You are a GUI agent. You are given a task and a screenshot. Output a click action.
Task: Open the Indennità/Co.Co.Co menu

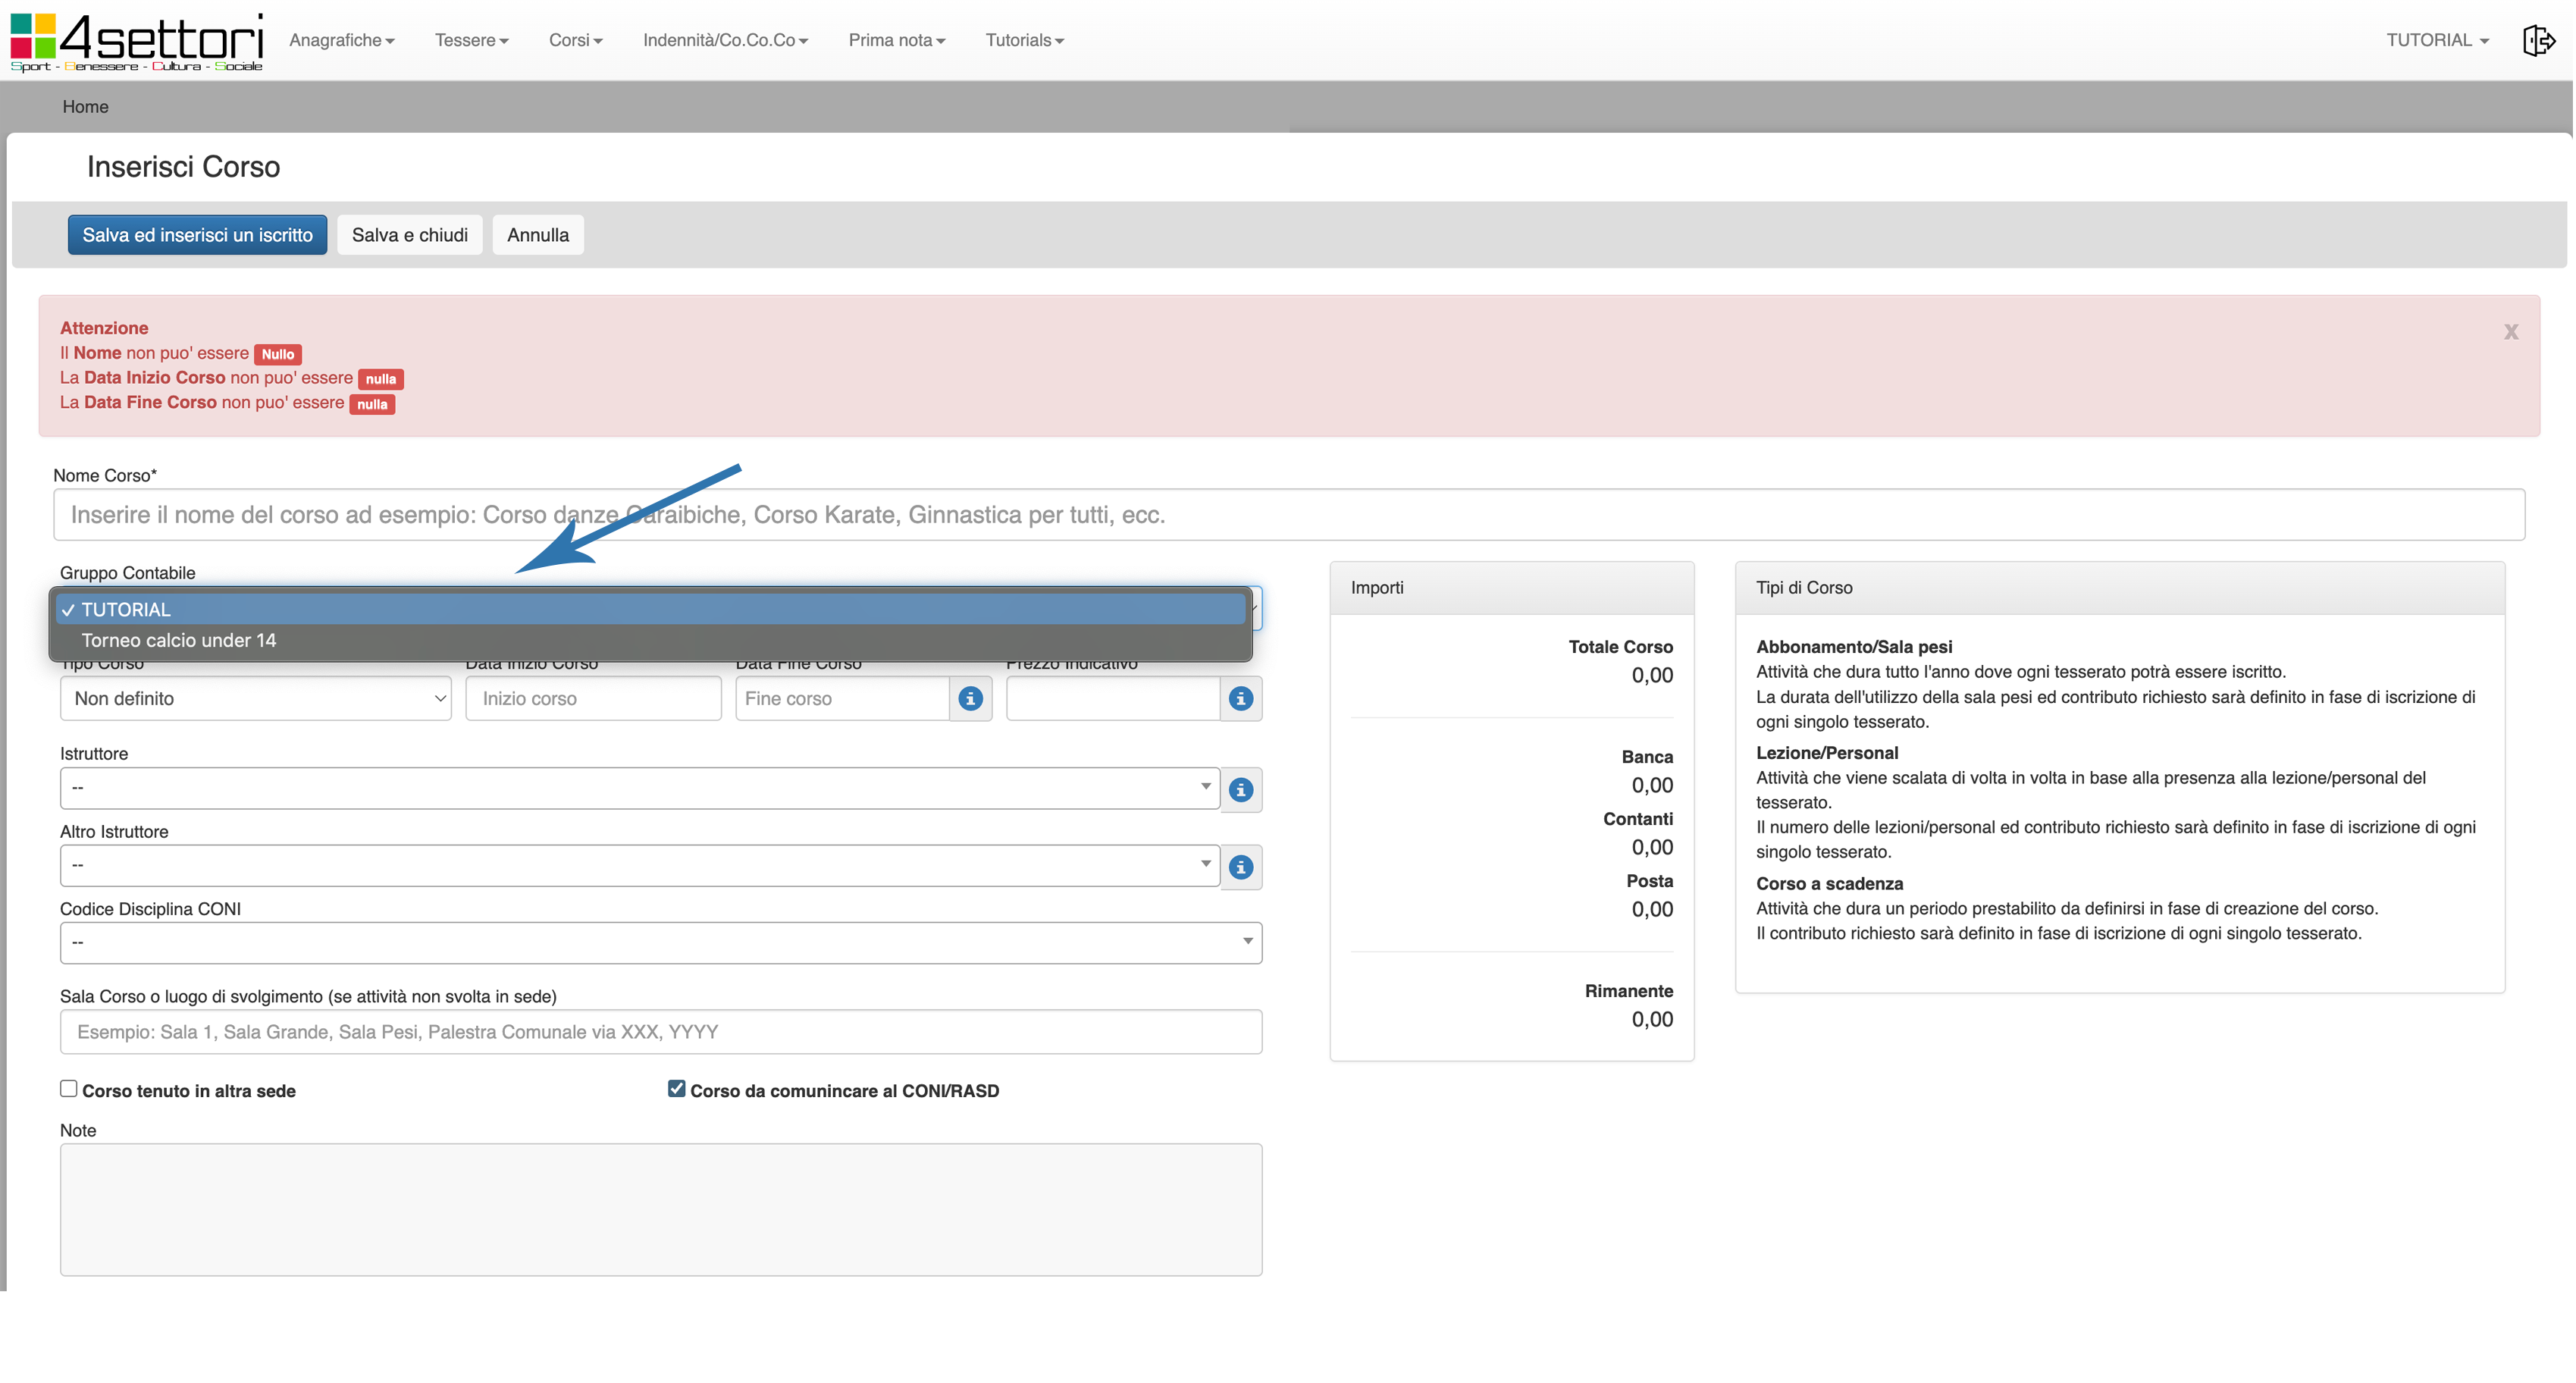tap(725, 41)
